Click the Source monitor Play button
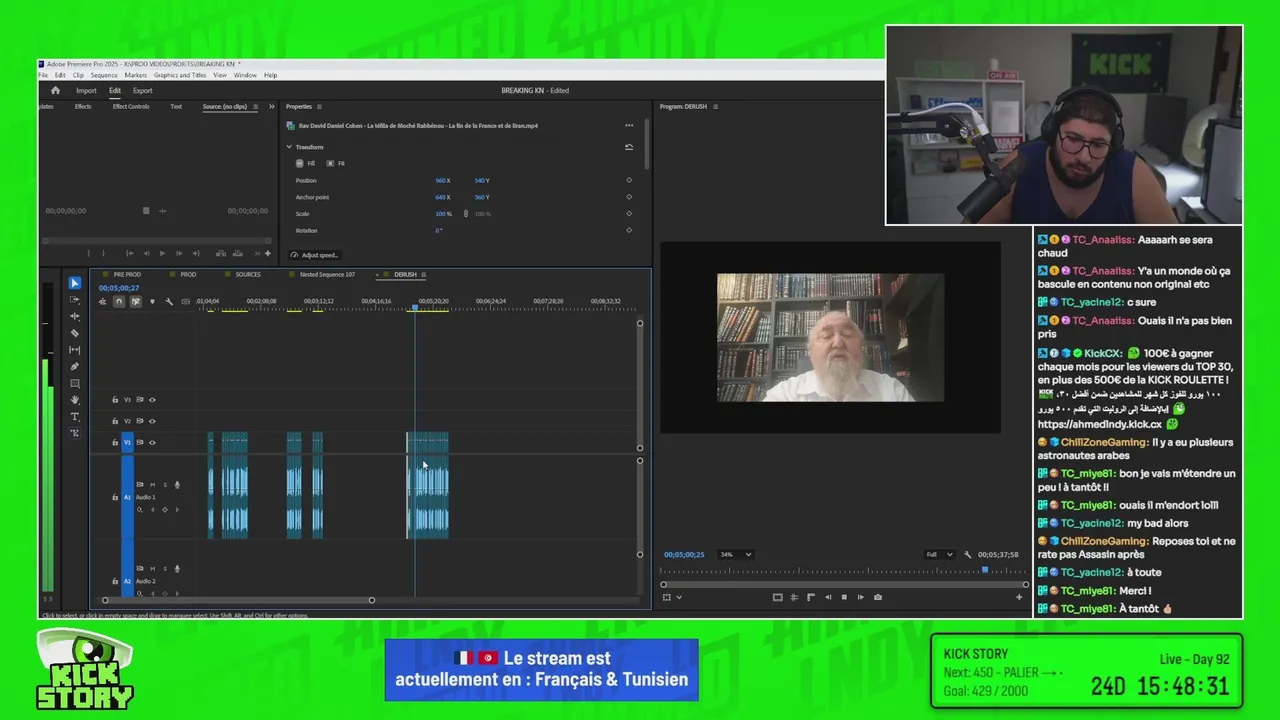Image resolution: width=1280 pixels, height=720 pixels. point(162,253)
